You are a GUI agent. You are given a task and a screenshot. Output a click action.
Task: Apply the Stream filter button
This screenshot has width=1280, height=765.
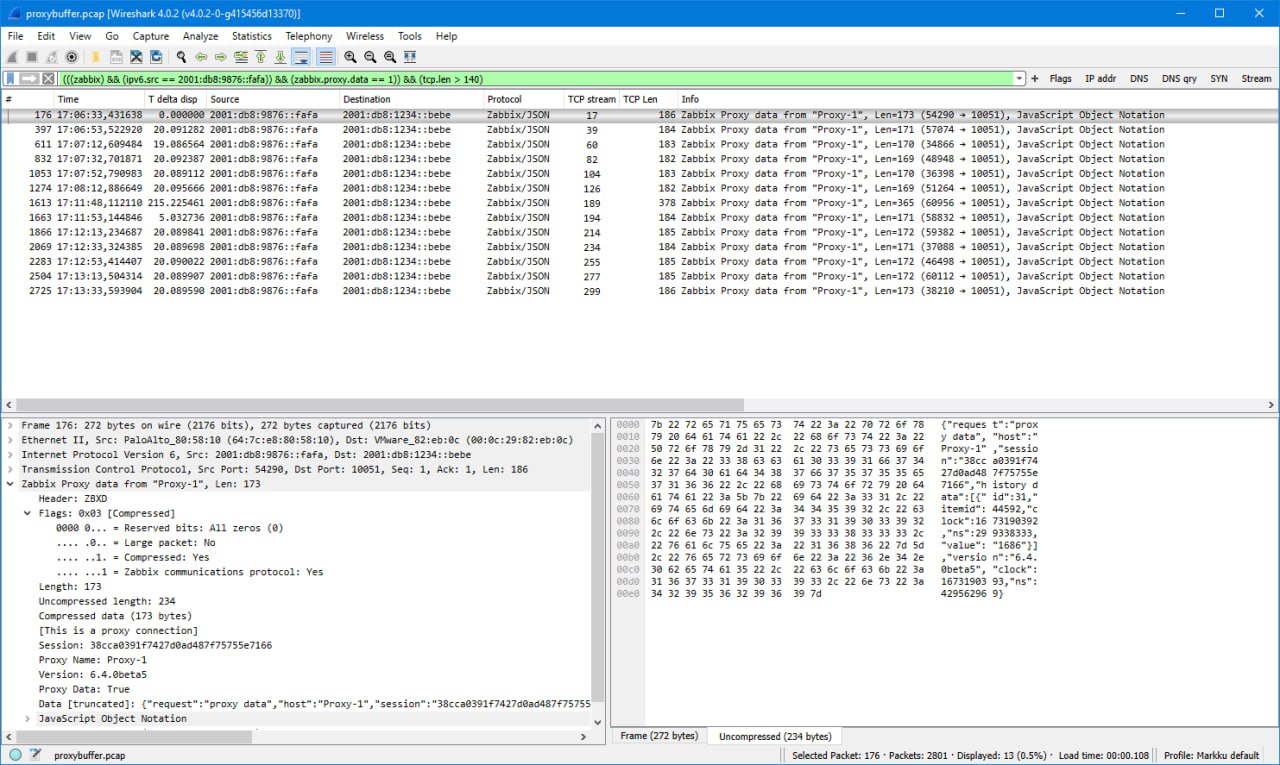click(1256, 78)
